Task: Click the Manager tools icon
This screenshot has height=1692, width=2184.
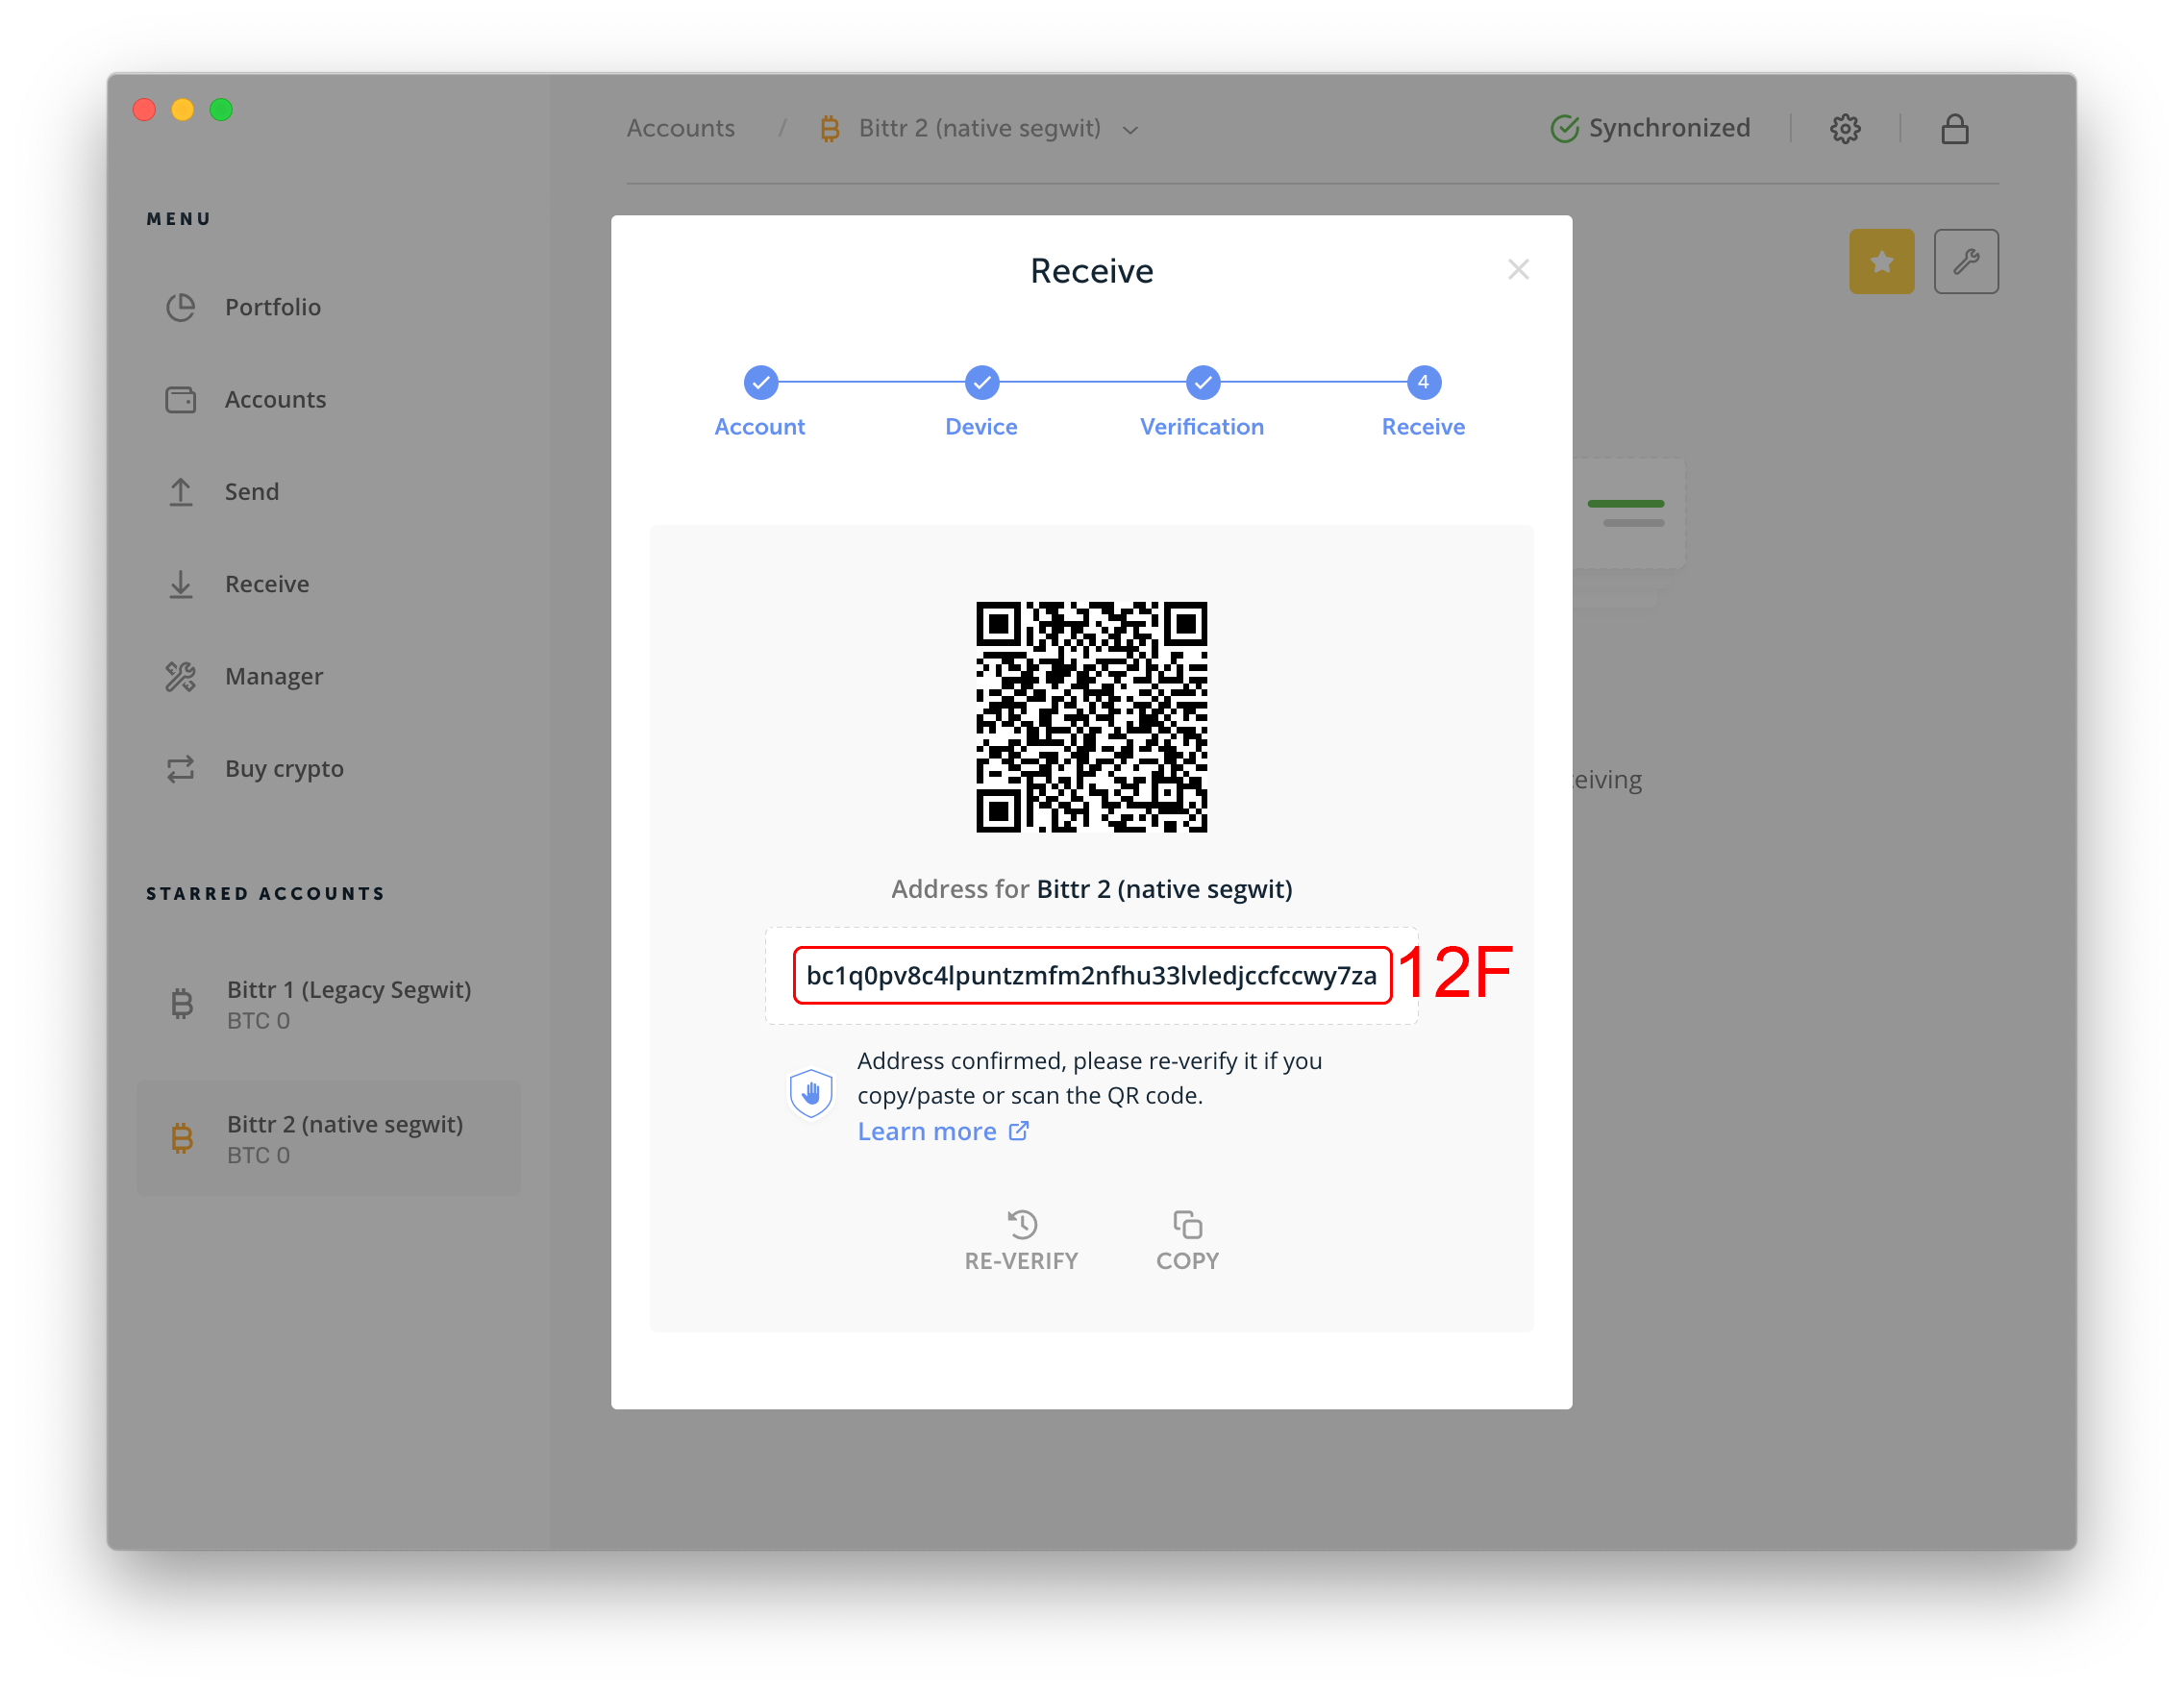Action: point(181,677)
